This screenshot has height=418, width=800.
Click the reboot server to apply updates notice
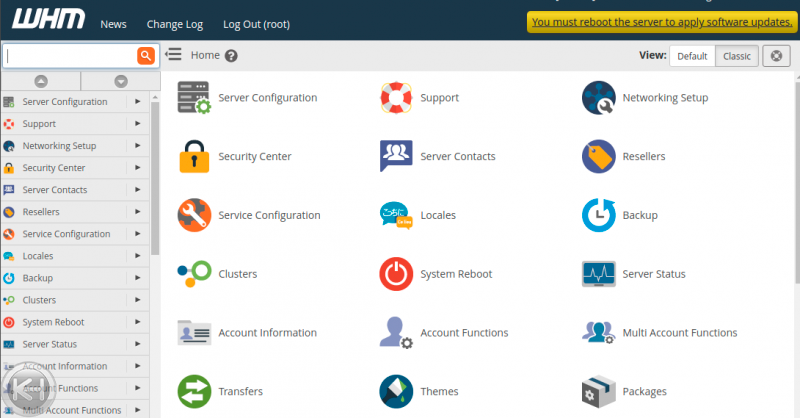[662, 22]
